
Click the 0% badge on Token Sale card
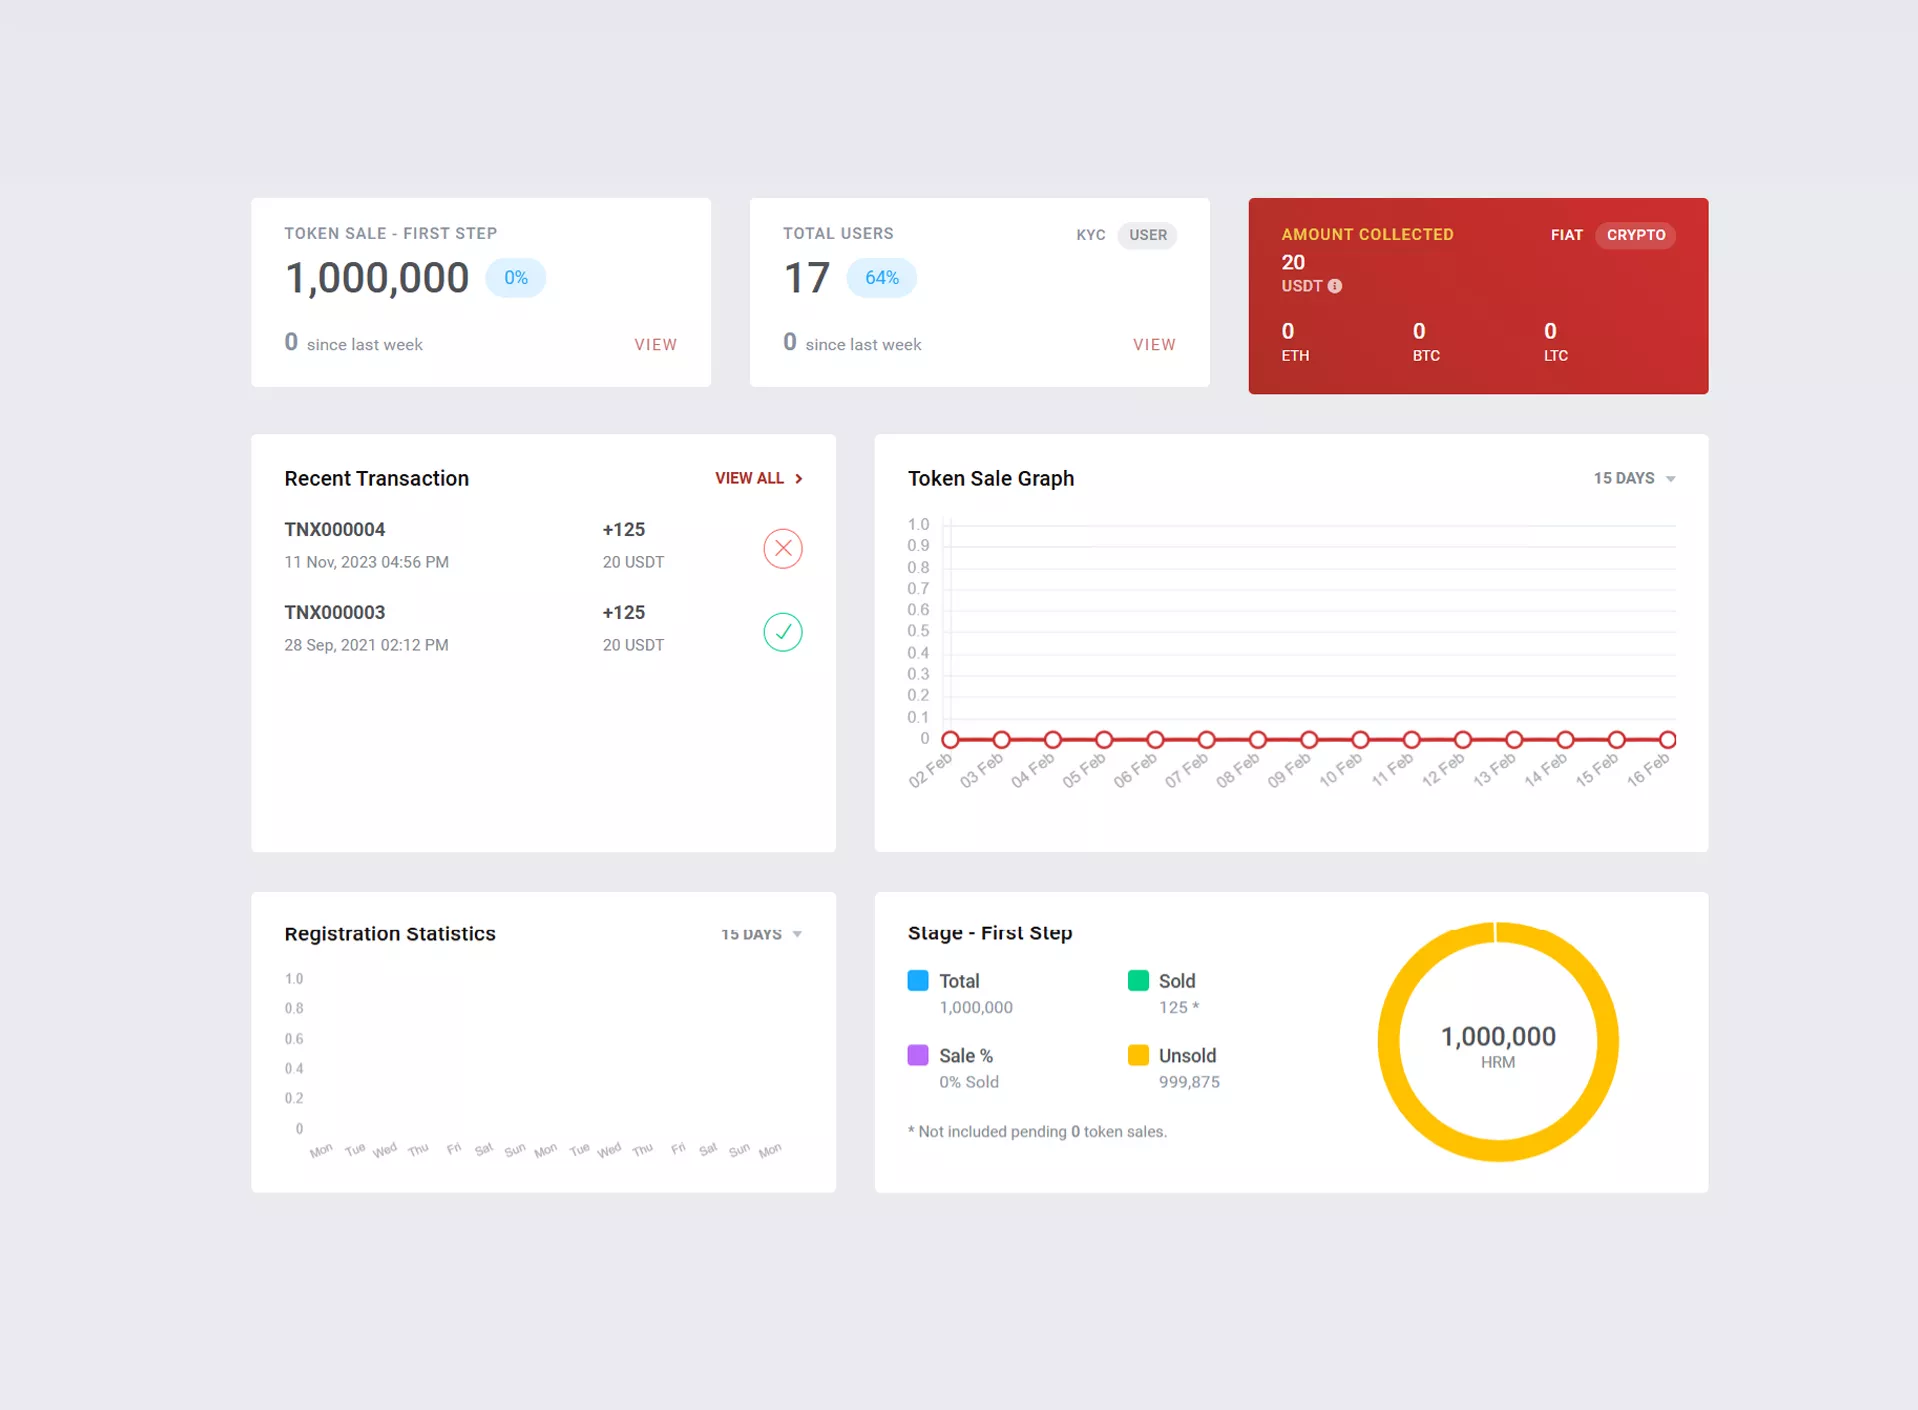click(515, 277)
